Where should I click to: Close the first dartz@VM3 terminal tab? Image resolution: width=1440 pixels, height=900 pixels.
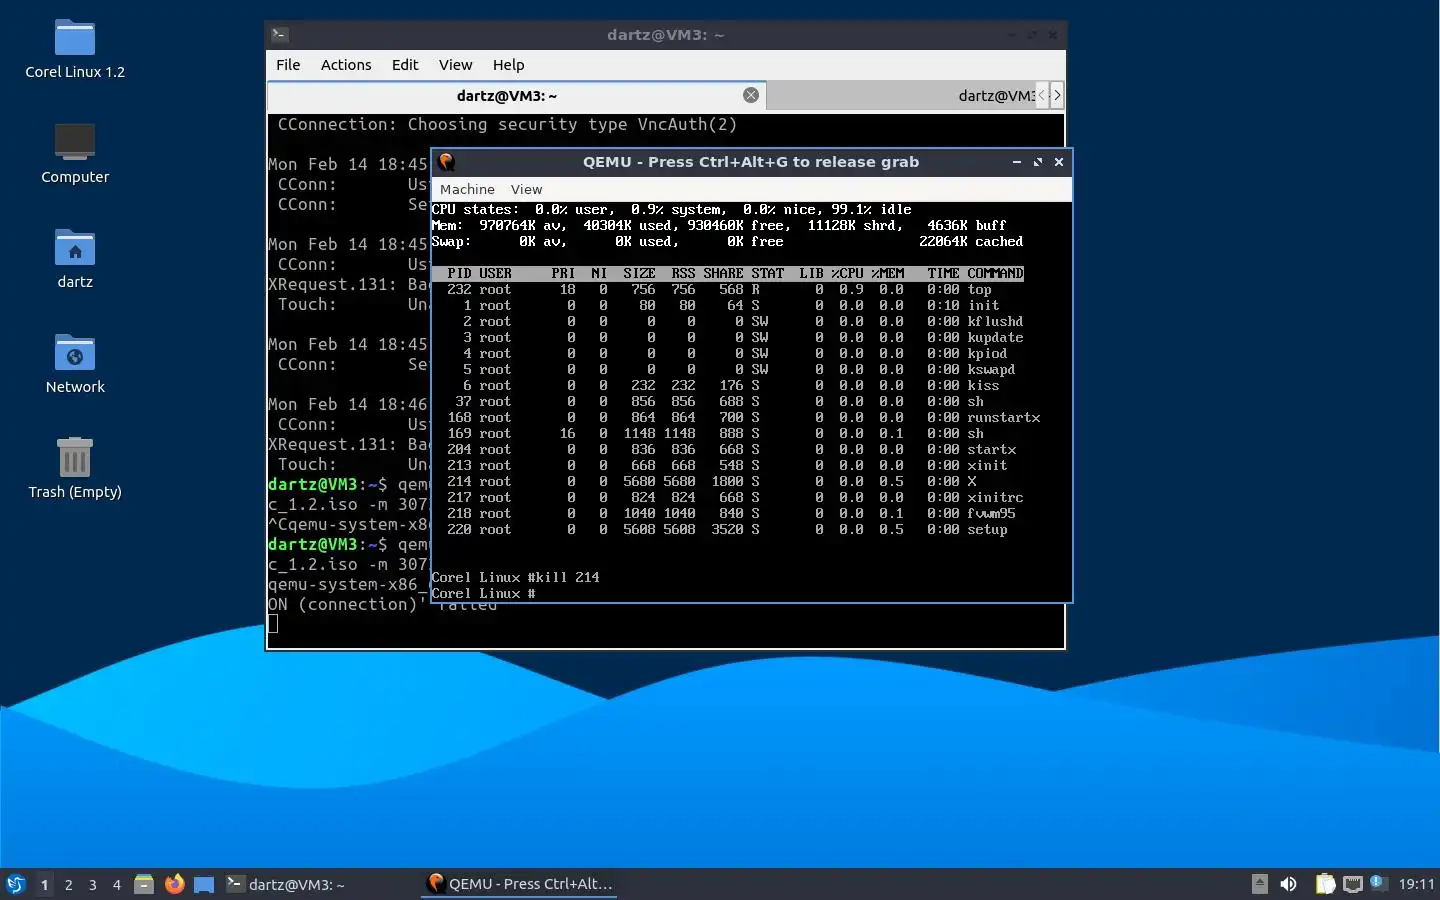(751, 95)
